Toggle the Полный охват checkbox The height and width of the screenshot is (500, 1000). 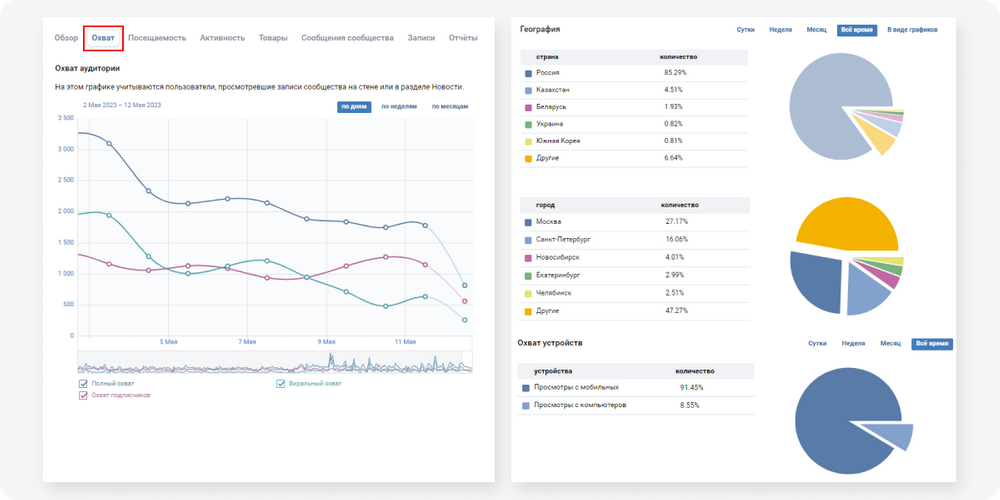83,383
